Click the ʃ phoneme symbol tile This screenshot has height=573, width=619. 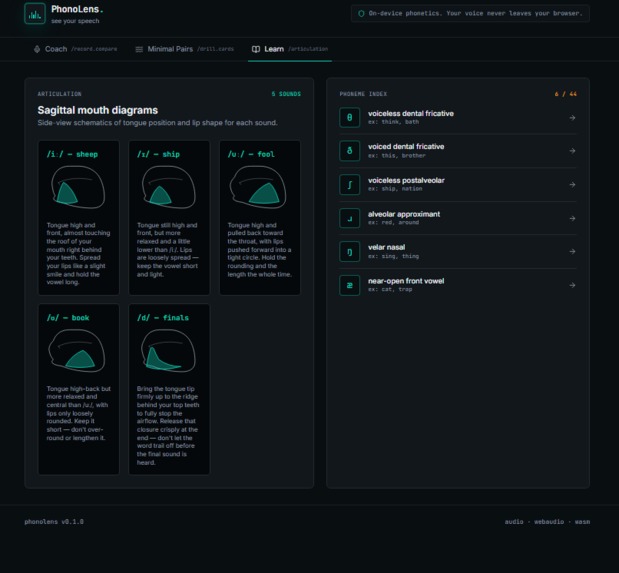tap(349, 184)
